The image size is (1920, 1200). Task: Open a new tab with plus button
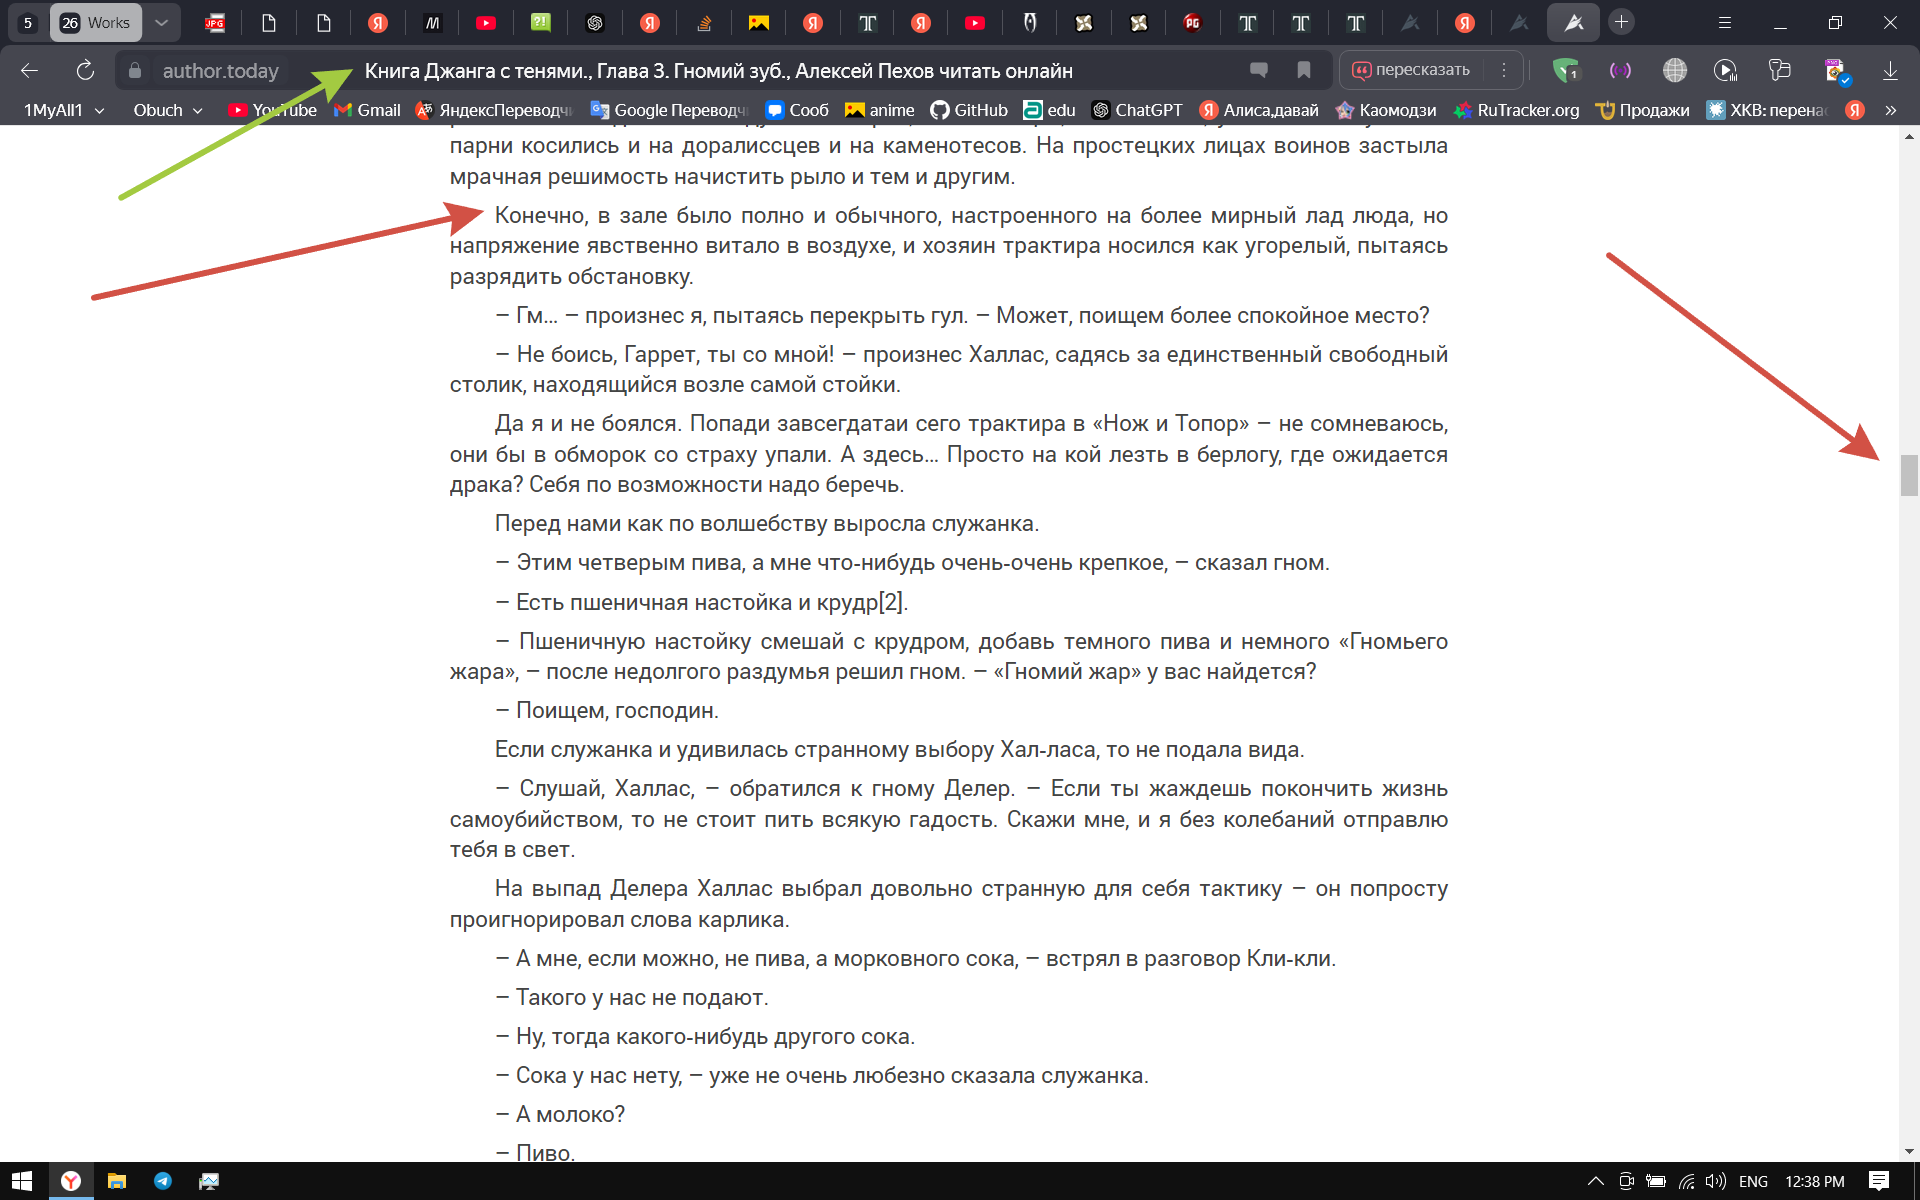coord(1621,22)
